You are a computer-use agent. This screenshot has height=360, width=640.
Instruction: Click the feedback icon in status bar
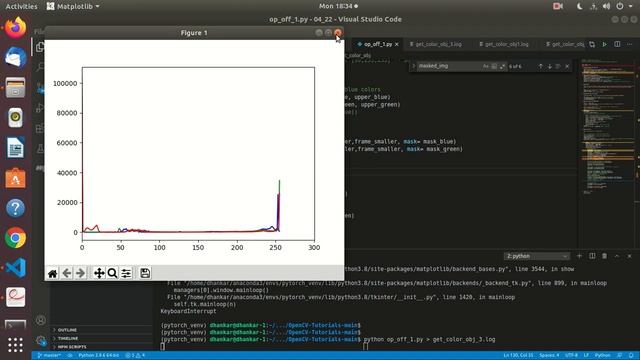pyautogui.click(x=620, y=356)
